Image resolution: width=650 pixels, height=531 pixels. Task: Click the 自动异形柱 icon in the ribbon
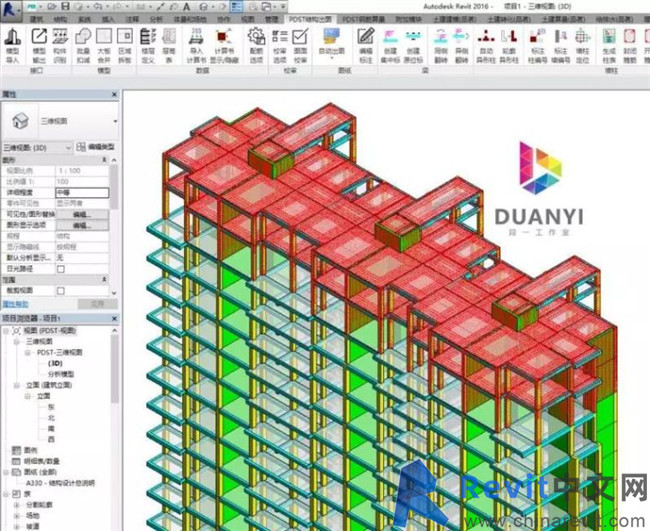[x=485, y=36]
